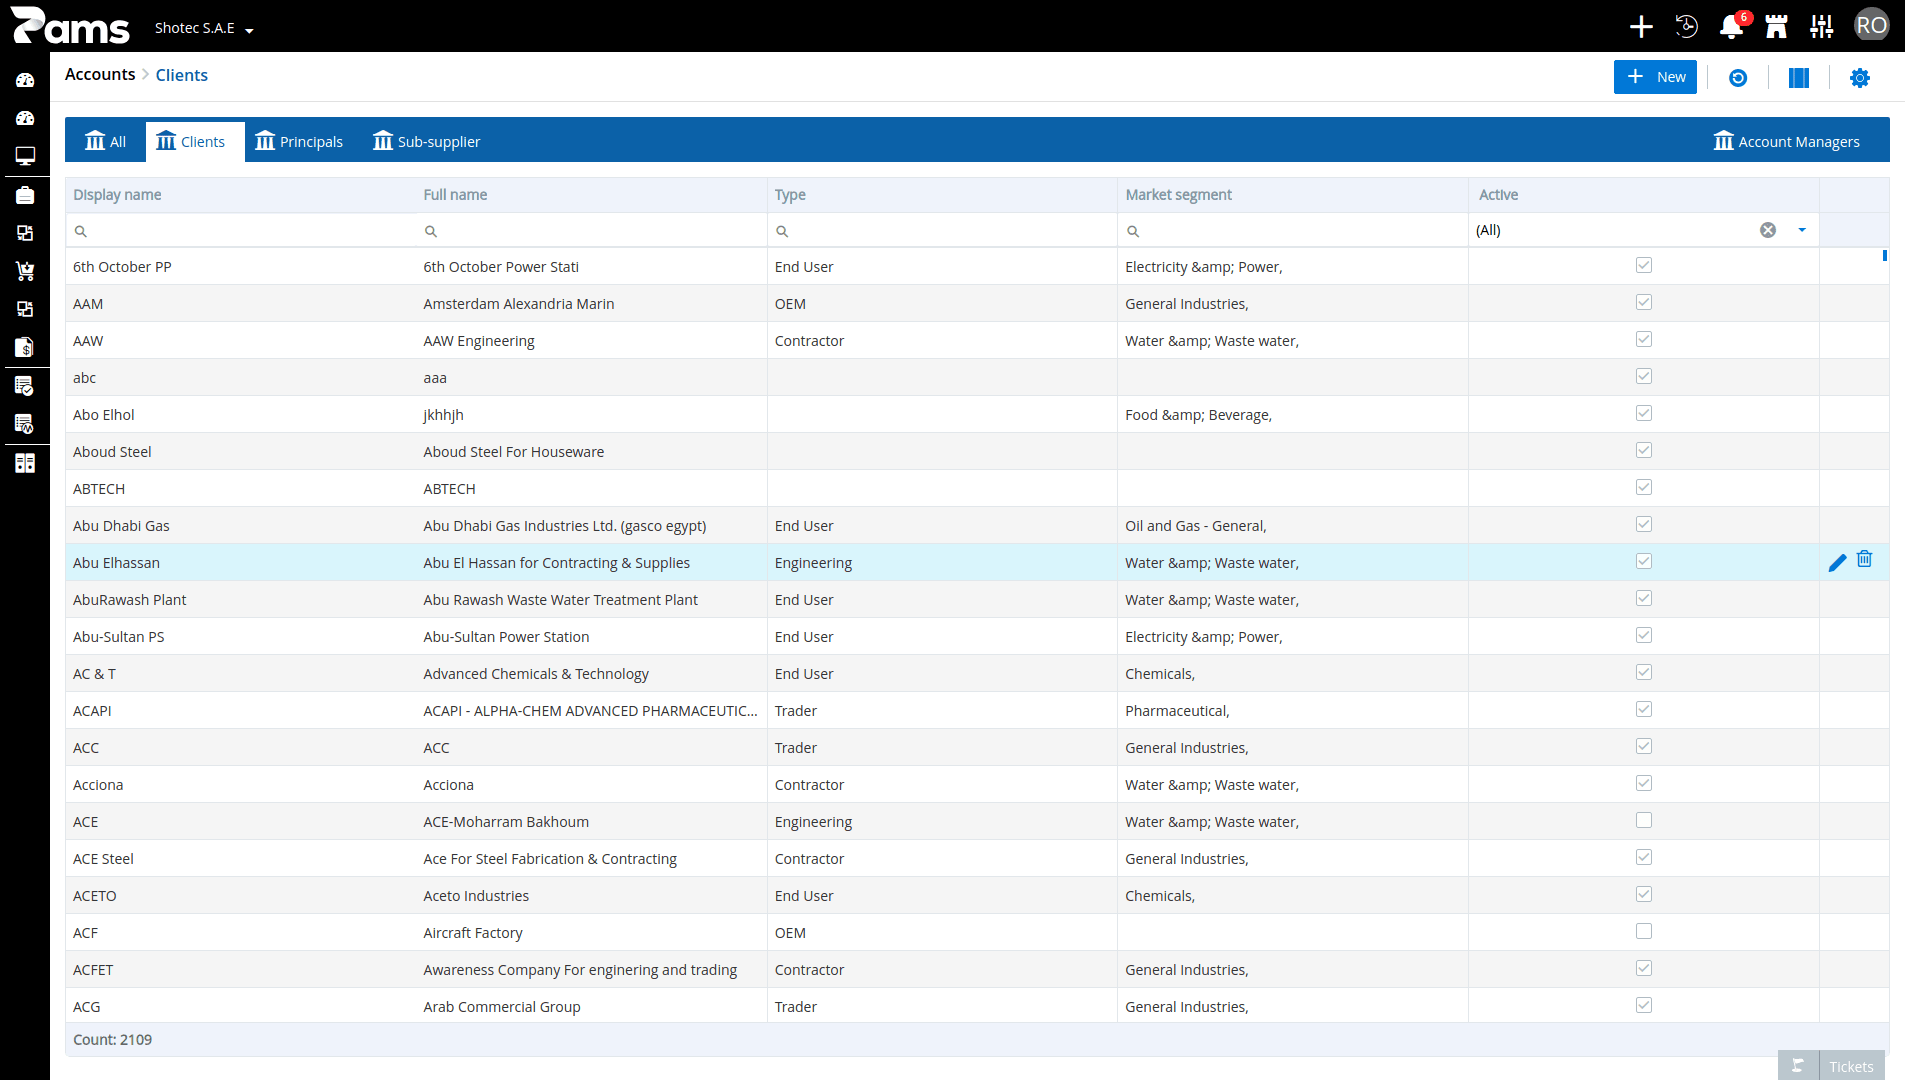This screenshot has width=1905, height=1080.
Task: Click the New button
Action: click(x=1655, y=77)
